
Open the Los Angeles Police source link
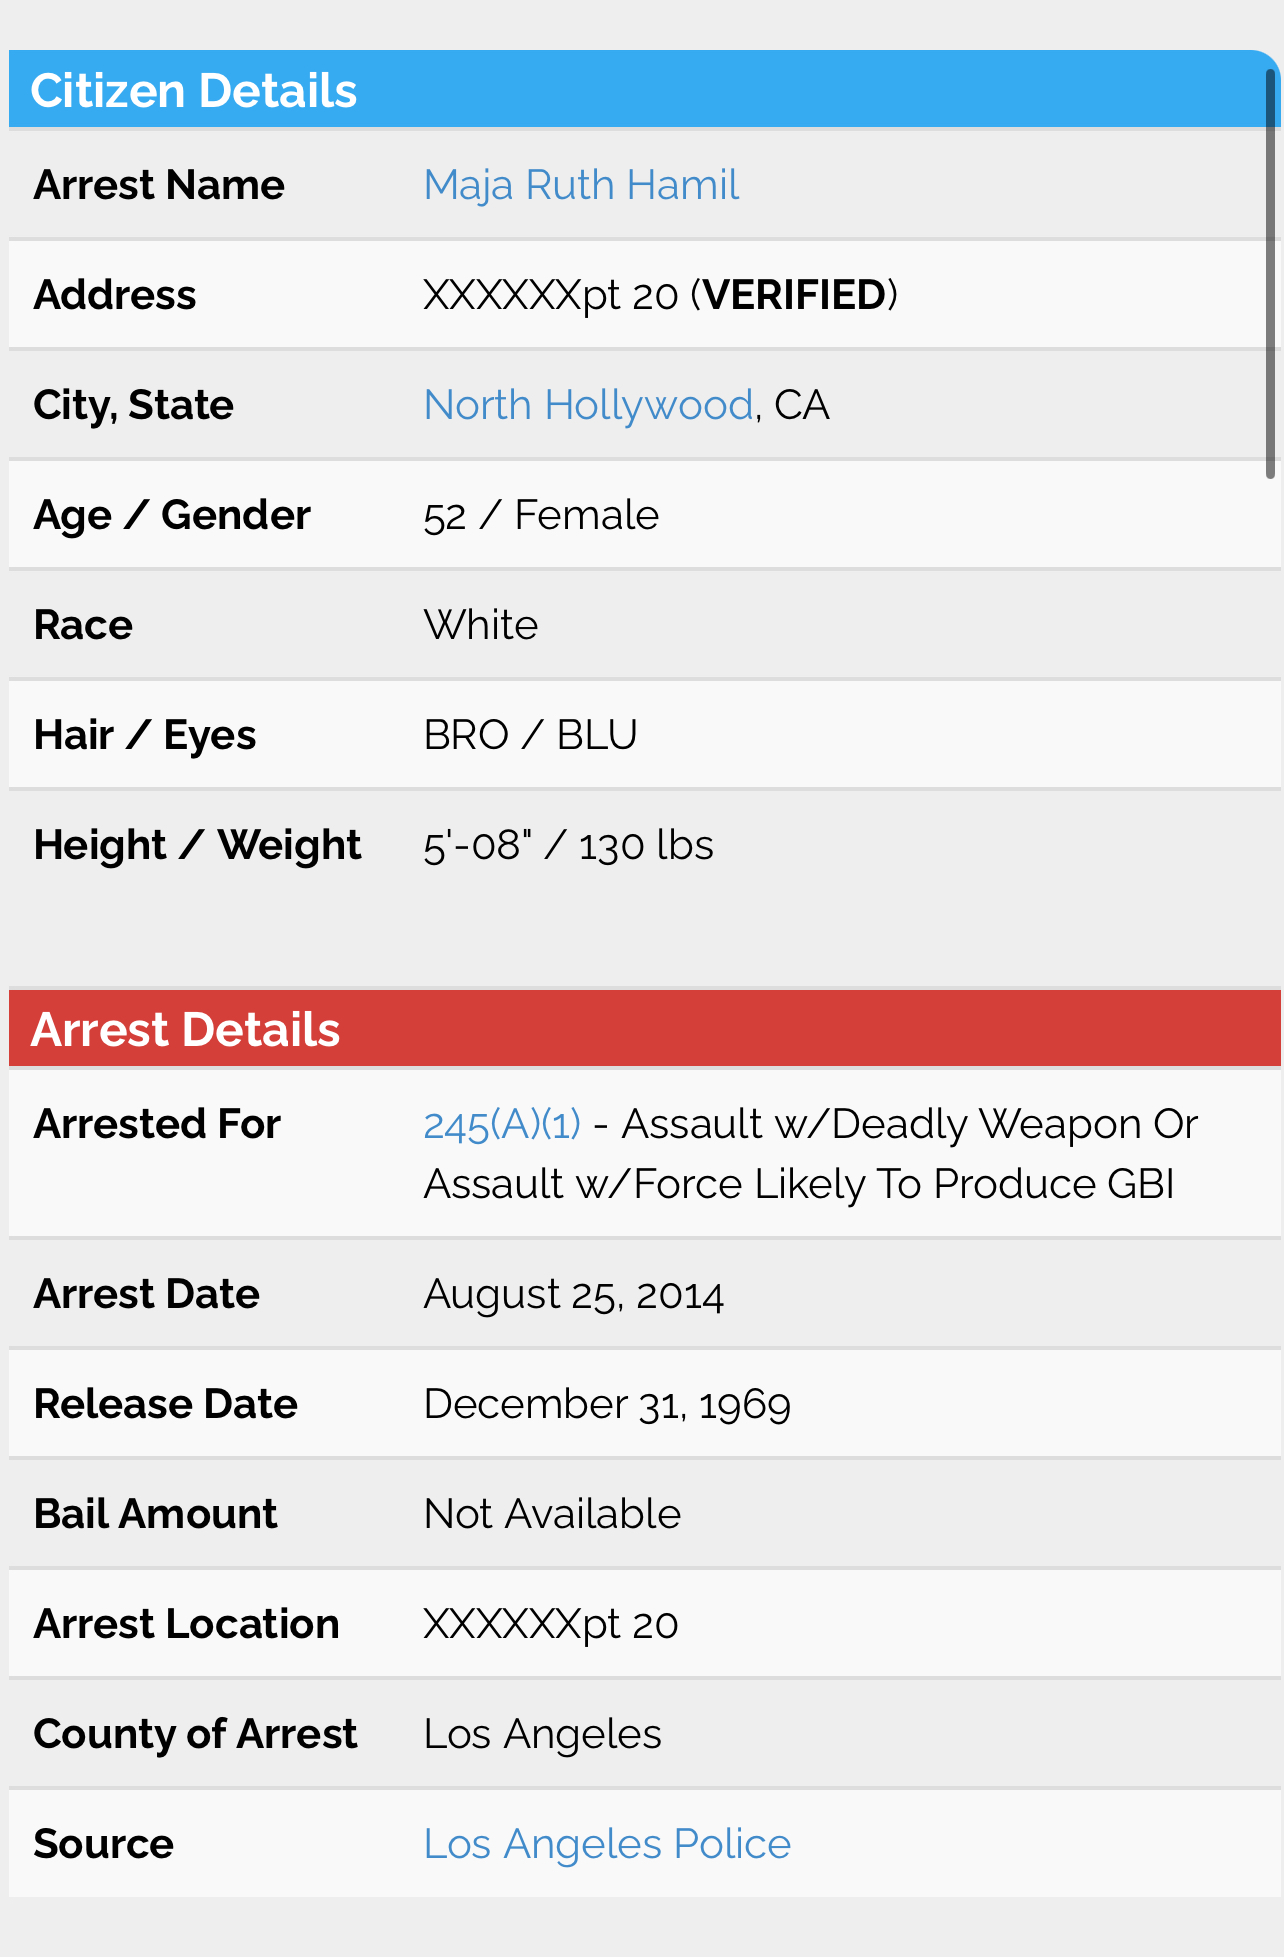[607, 1844]
